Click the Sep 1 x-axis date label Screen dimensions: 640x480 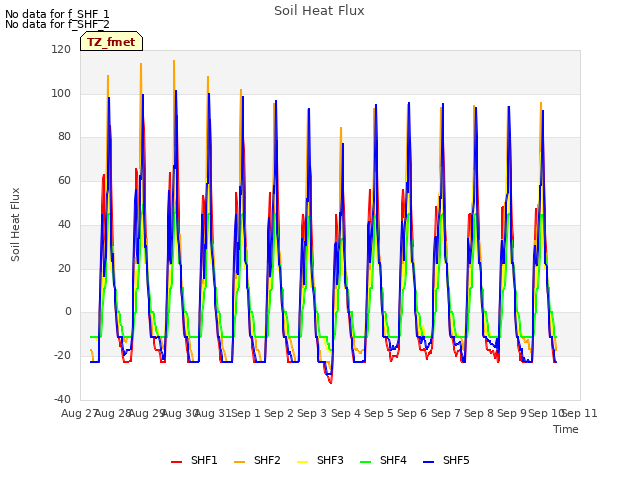(x=246, y=413)
